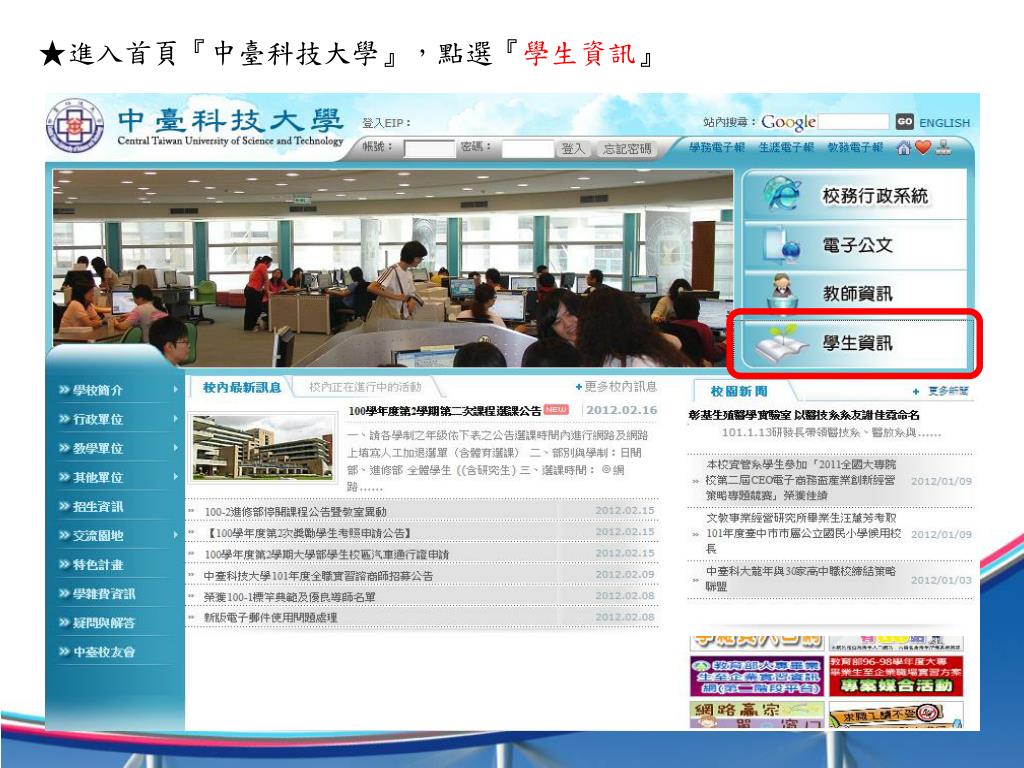Open 100-2進修部停開課程公告暨教室異動 news
This screenshot has height=768, width=1024.
pos(295,511)
